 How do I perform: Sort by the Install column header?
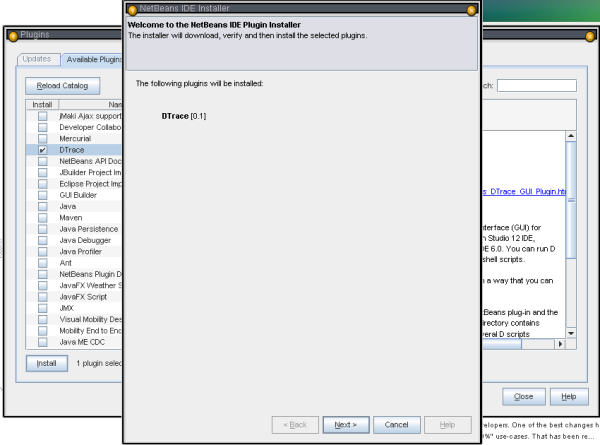(x=42, y=104)
